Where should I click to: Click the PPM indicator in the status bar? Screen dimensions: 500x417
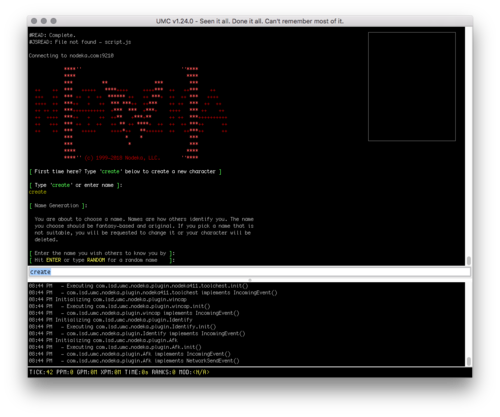click(x=65, y=372)
